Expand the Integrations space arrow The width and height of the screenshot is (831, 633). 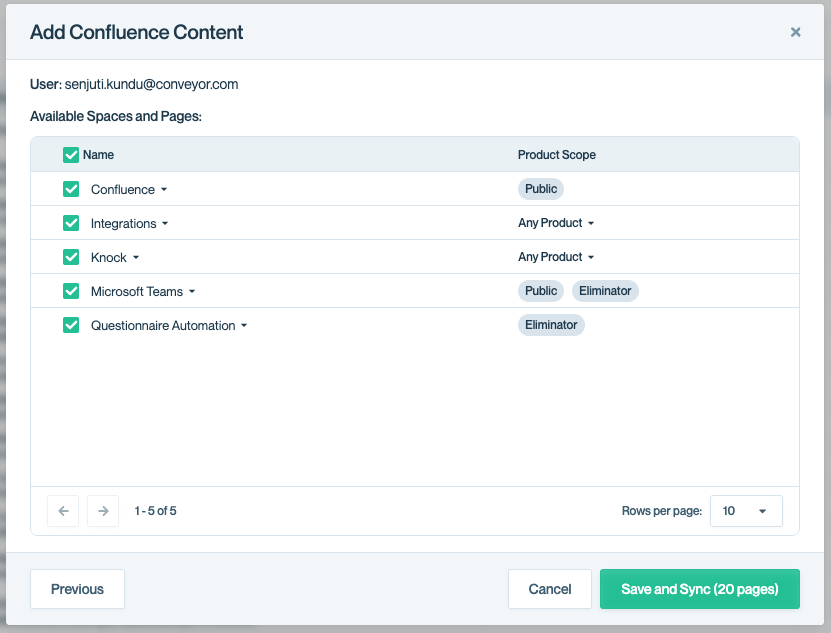click(165, 224)
